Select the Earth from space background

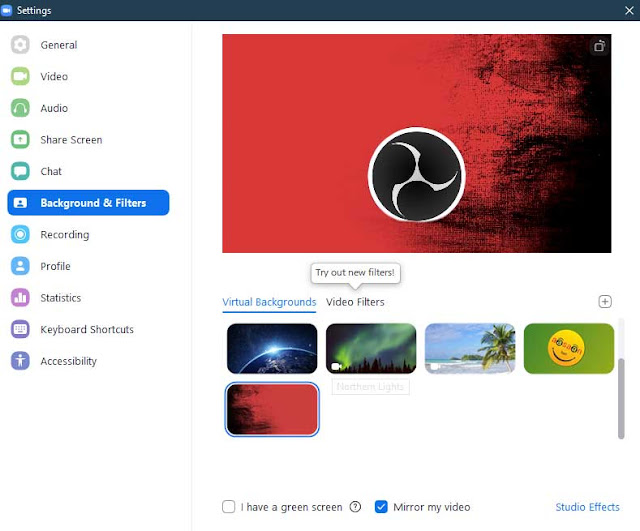[x=272, y=349]
